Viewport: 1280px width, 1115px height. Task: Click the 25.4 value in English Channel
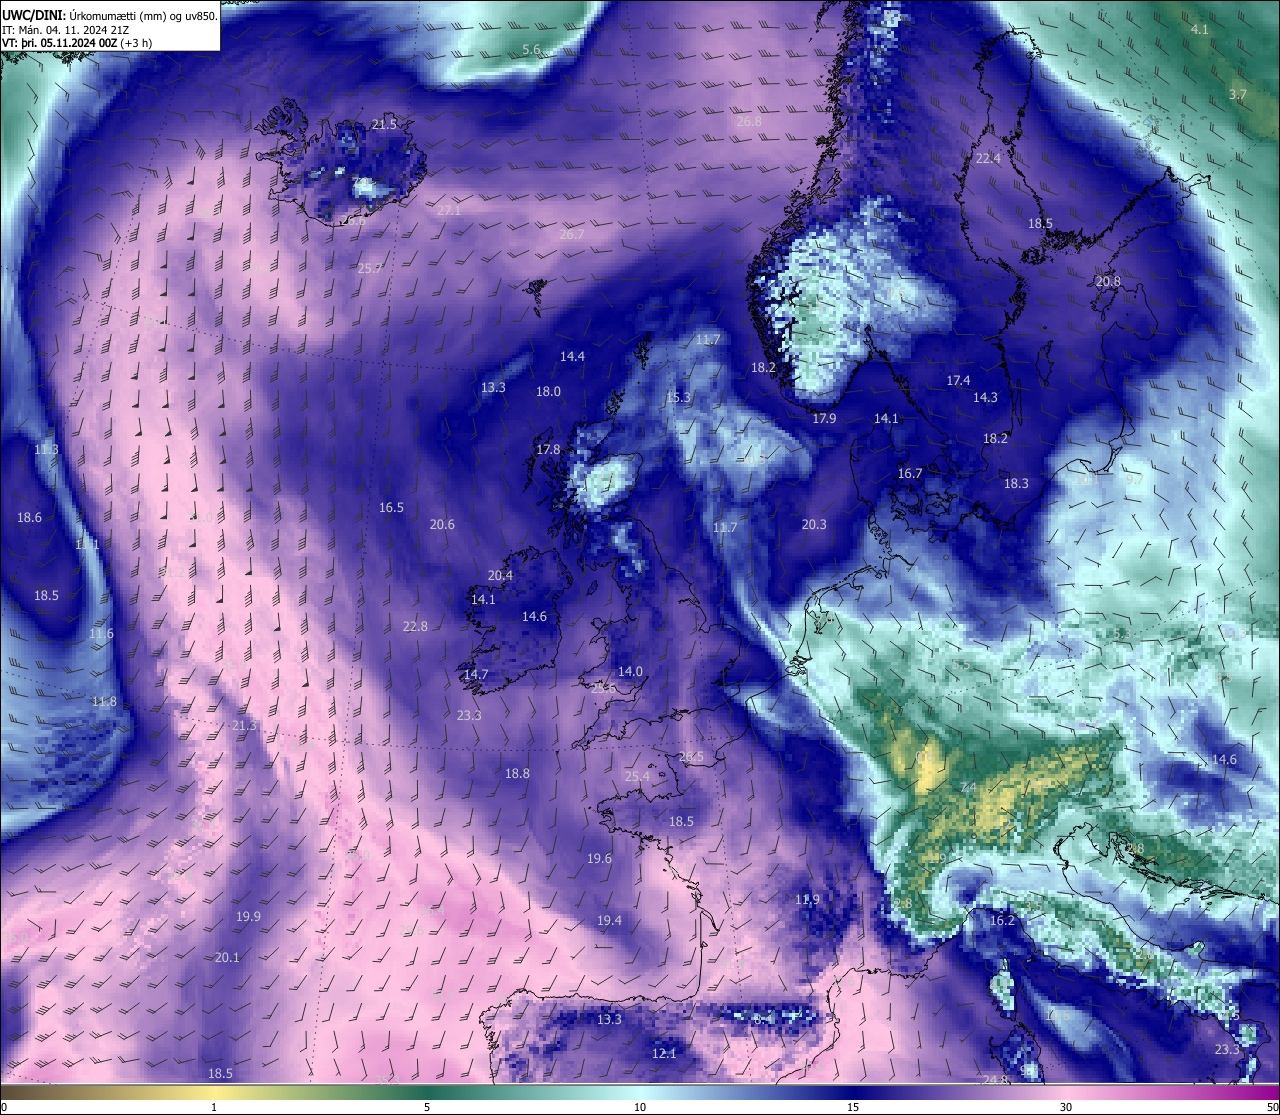(x=637, y=776)
